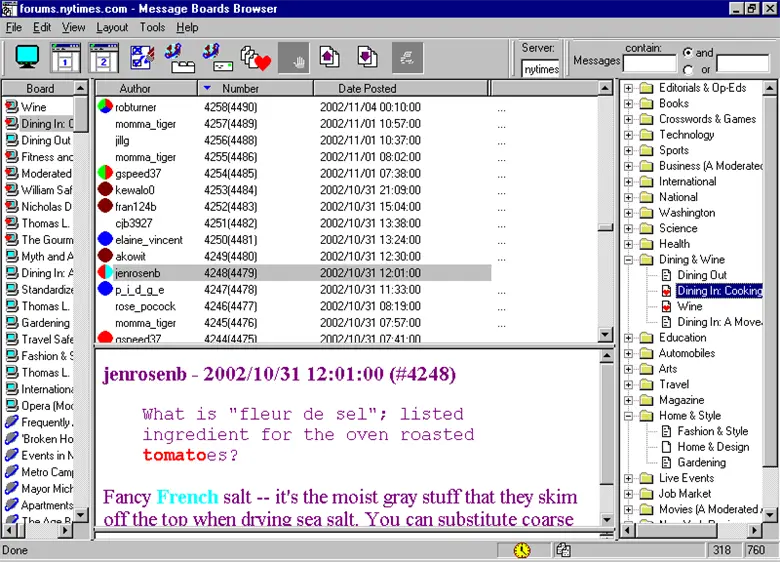
Task: Click board tree horizontal scroll right arrow
Action: (x=755, y=530)
